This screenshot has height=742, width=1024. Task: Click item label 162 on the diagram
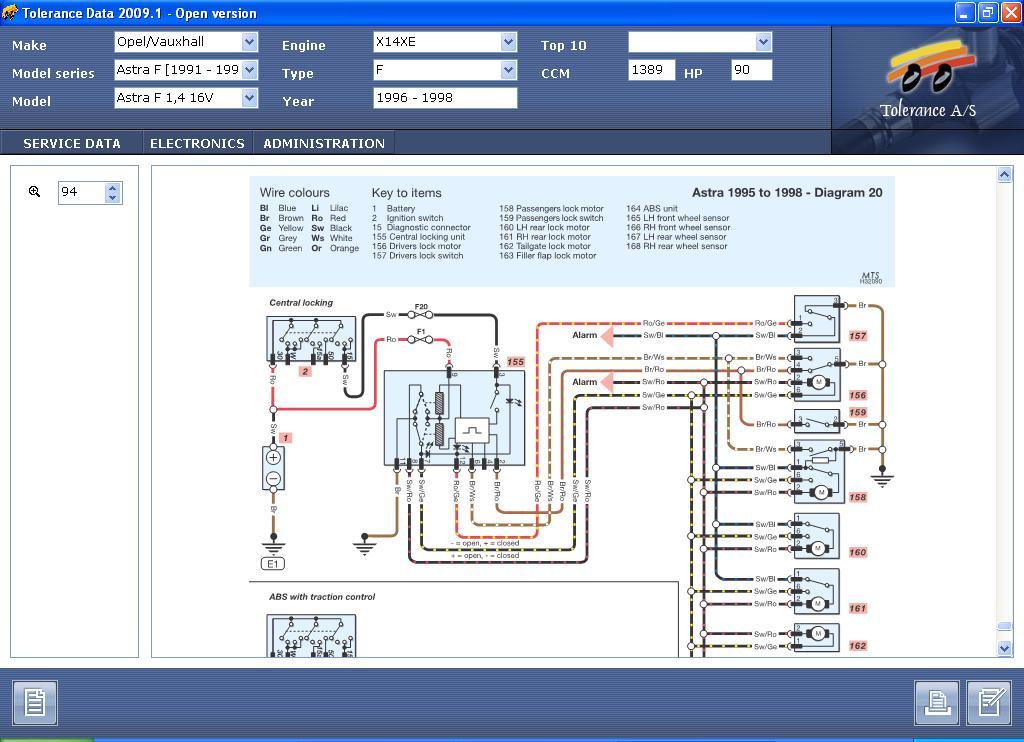857,645
